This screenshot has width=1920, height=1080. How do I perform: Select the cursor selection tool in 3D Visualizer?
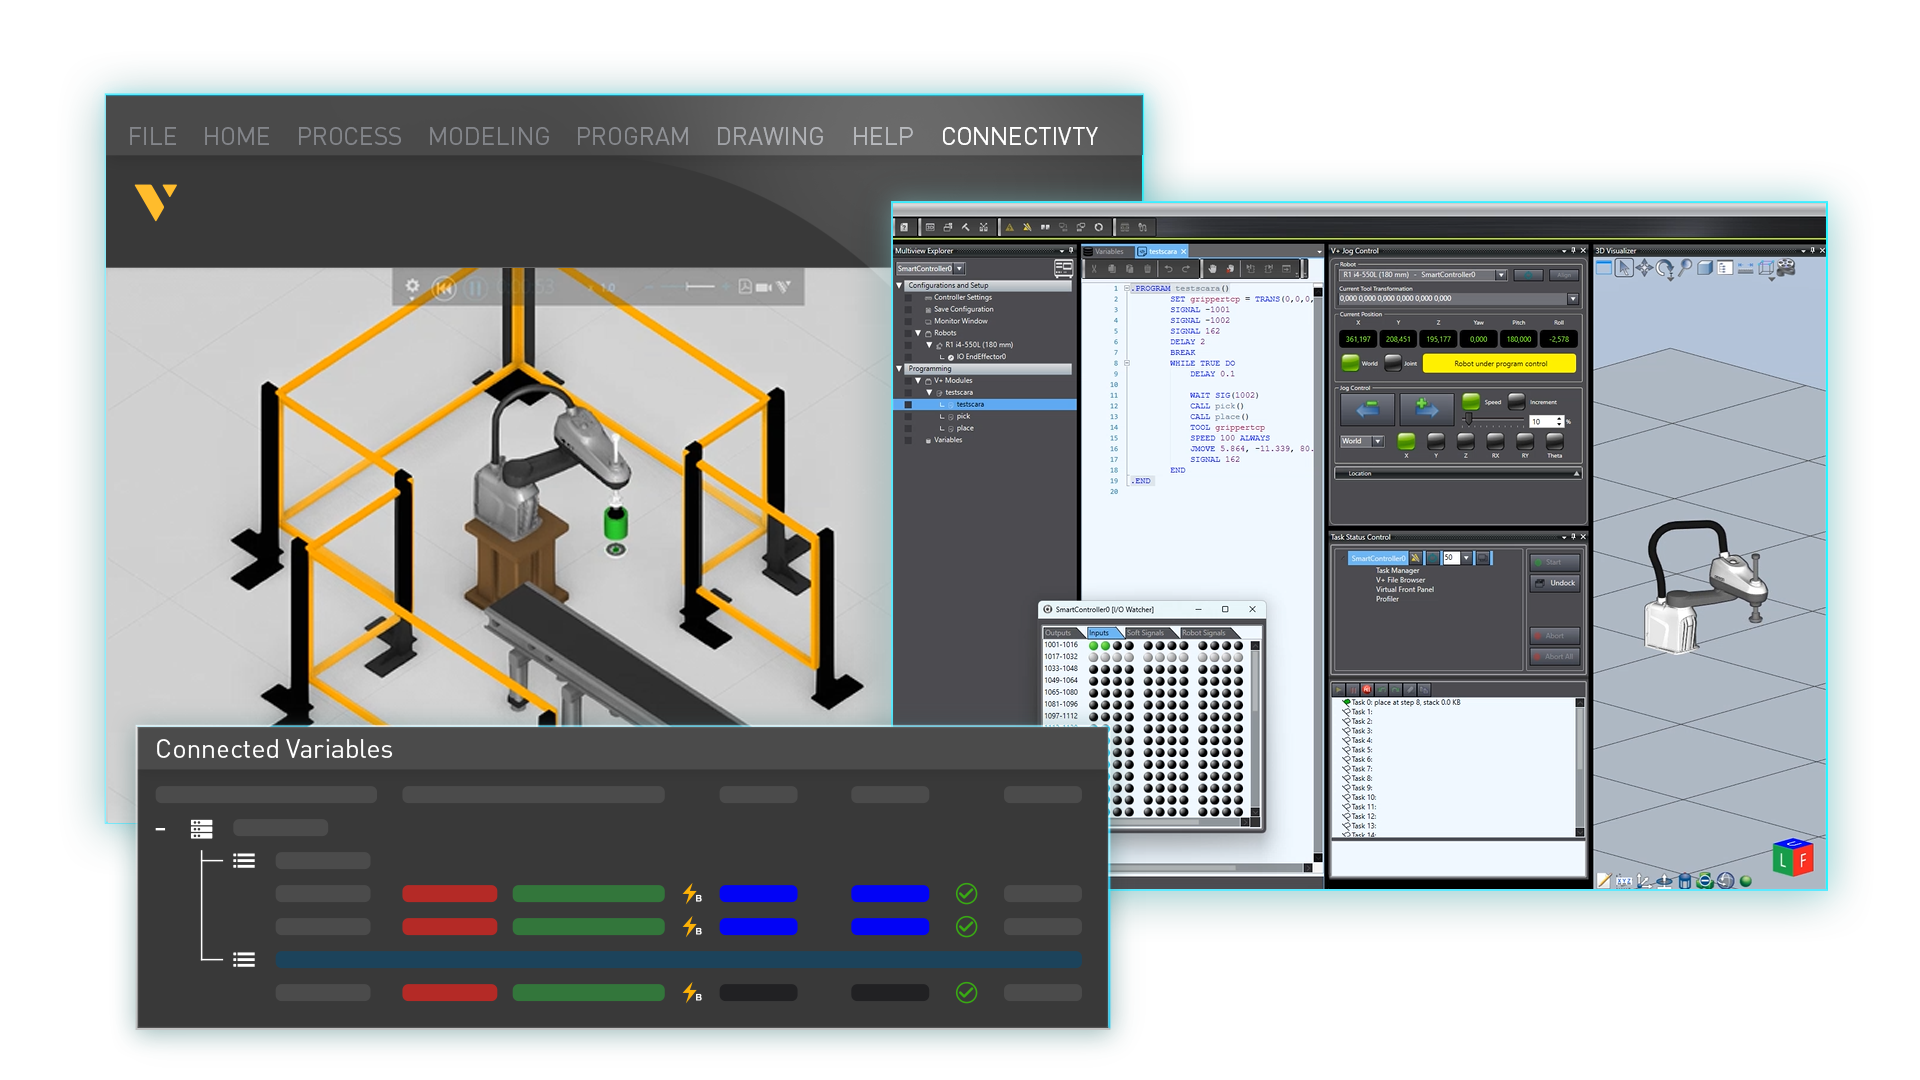tap(1625, 270)
